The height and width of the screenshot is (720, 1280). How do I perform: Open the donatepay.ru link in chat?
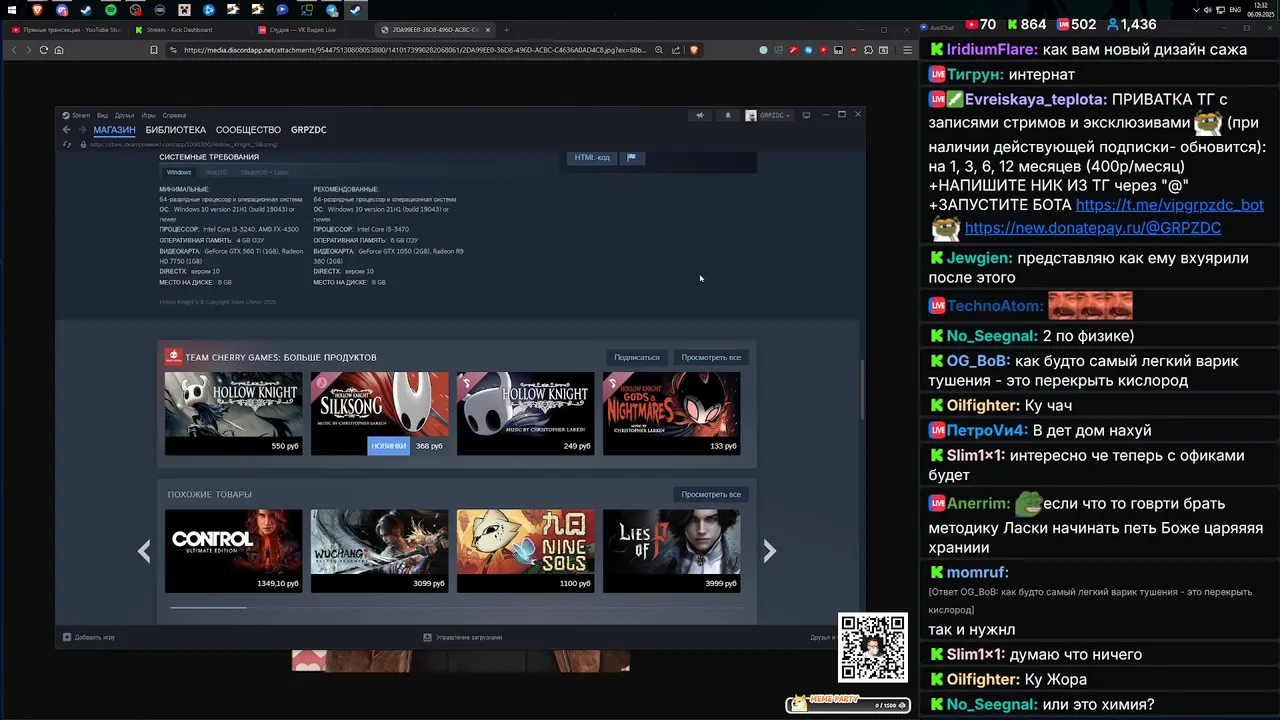(x=1092, y=228)
